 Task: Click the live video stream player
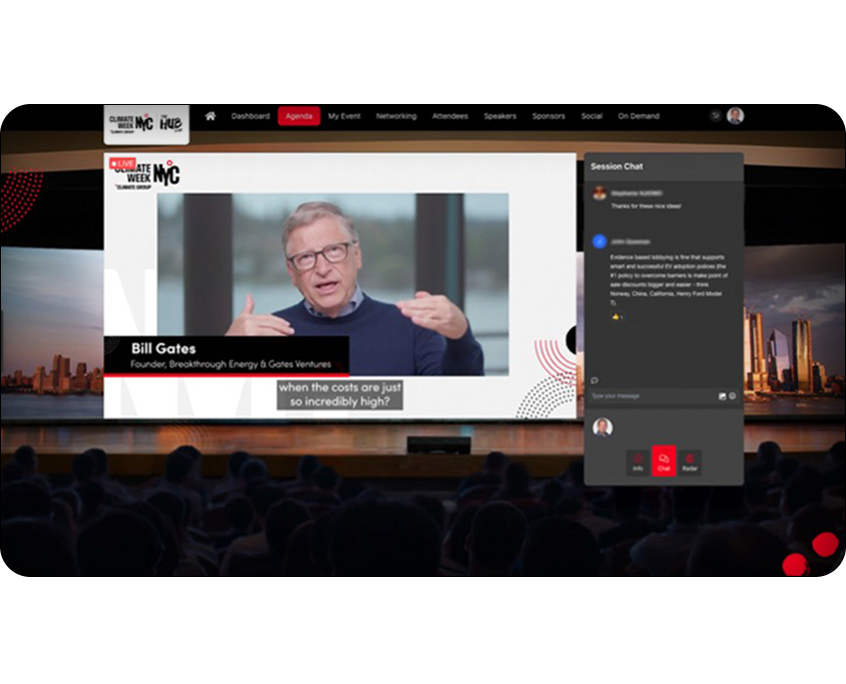click(x=332, y=284)
